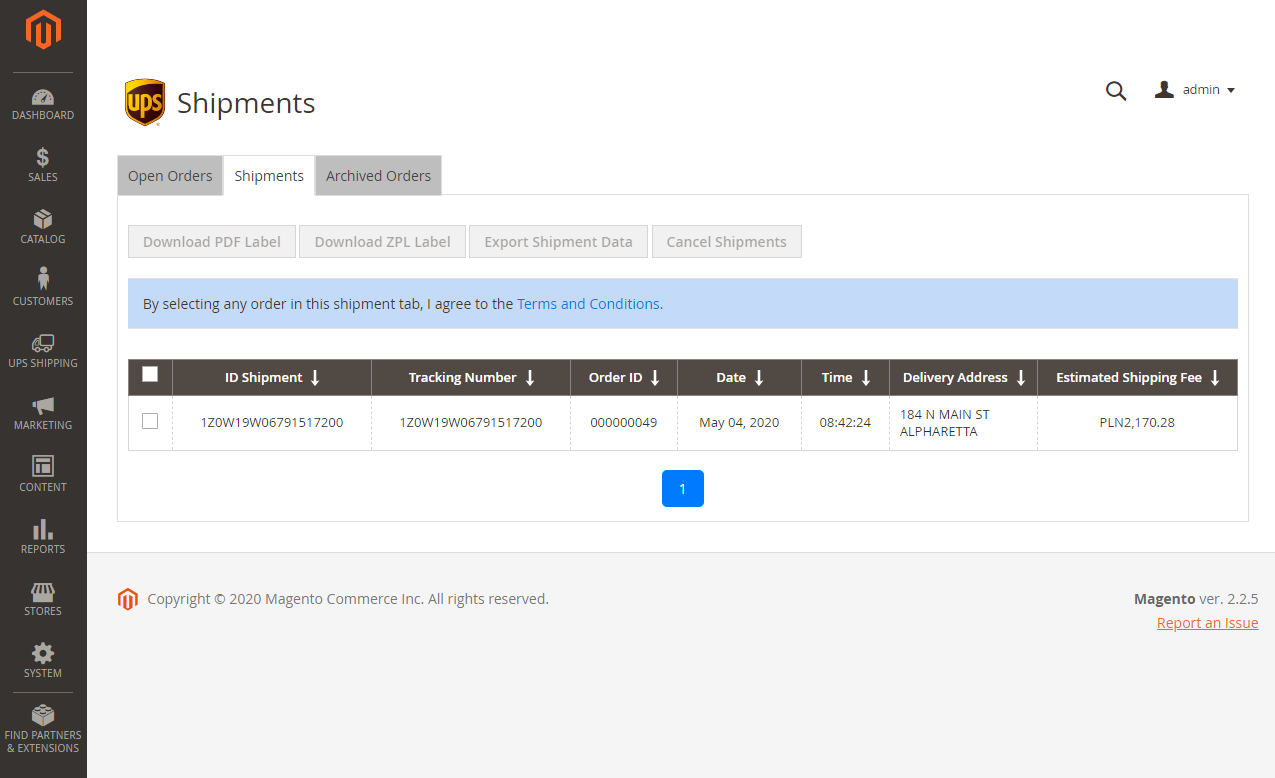The height and width of the screenshot is (778, 1275).
Task: Click the search magnifier icon
Action: coord(1116,90)
